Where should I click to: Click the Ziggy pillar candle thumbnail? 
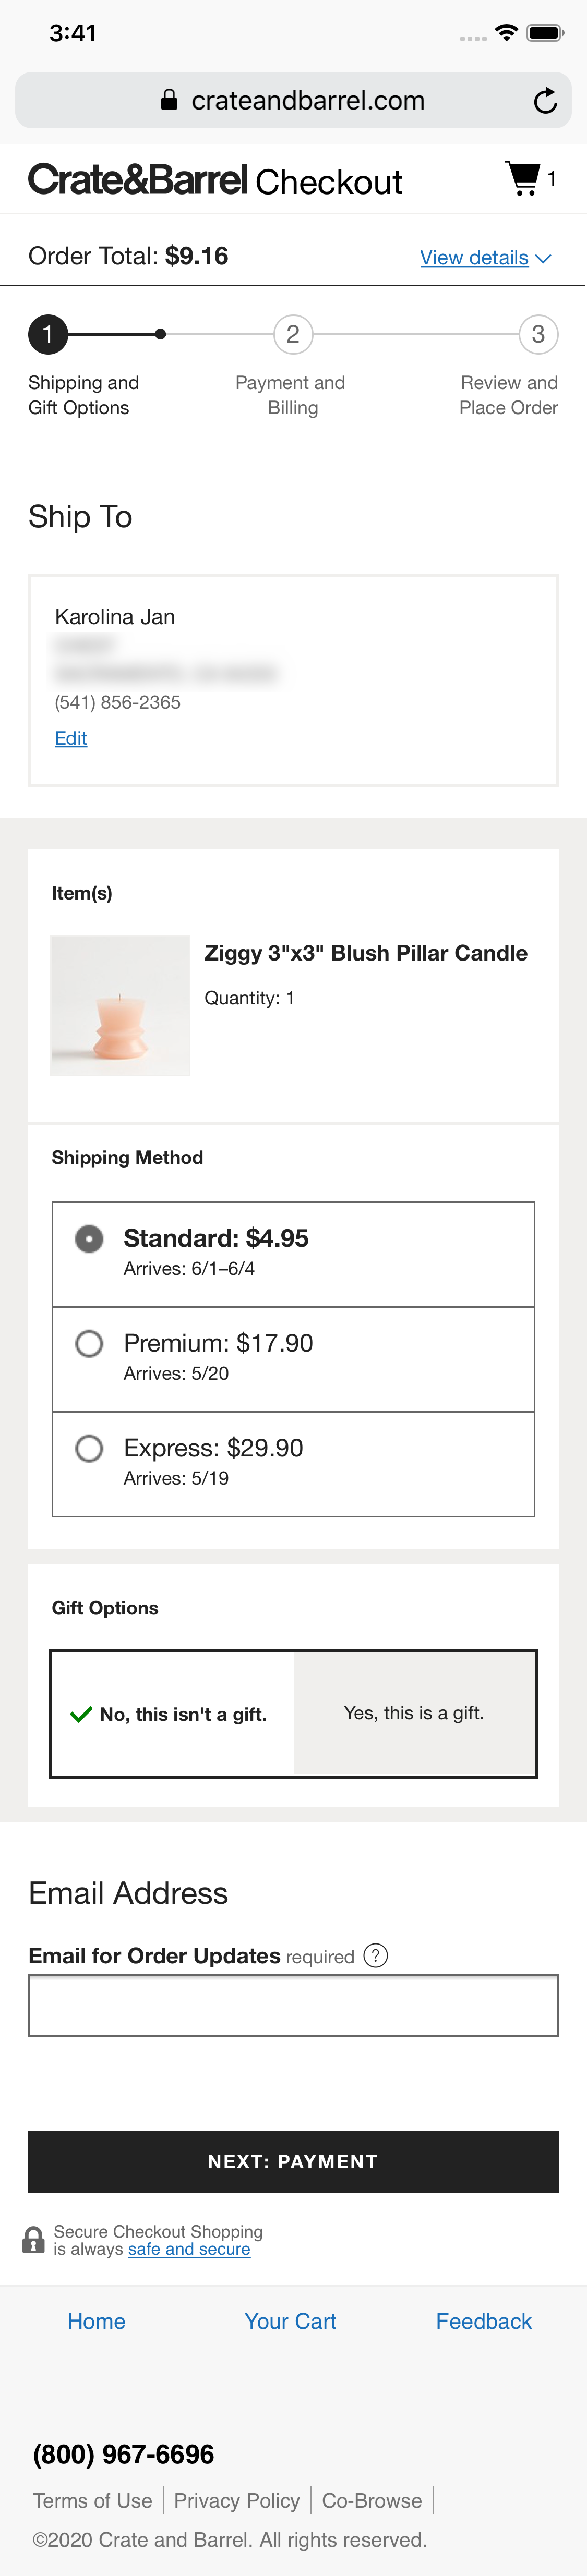click(120, 1005)
